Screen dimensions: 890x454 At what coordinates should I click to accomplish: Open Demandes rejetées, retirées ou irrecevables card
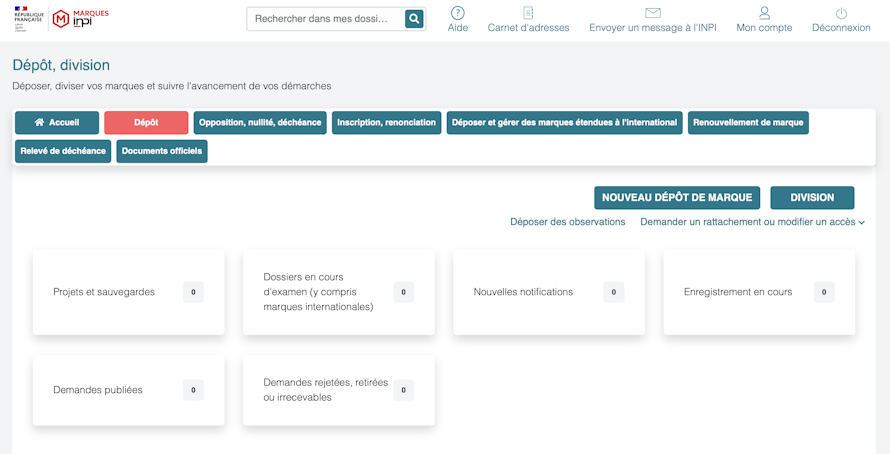(x=339, y=390)
